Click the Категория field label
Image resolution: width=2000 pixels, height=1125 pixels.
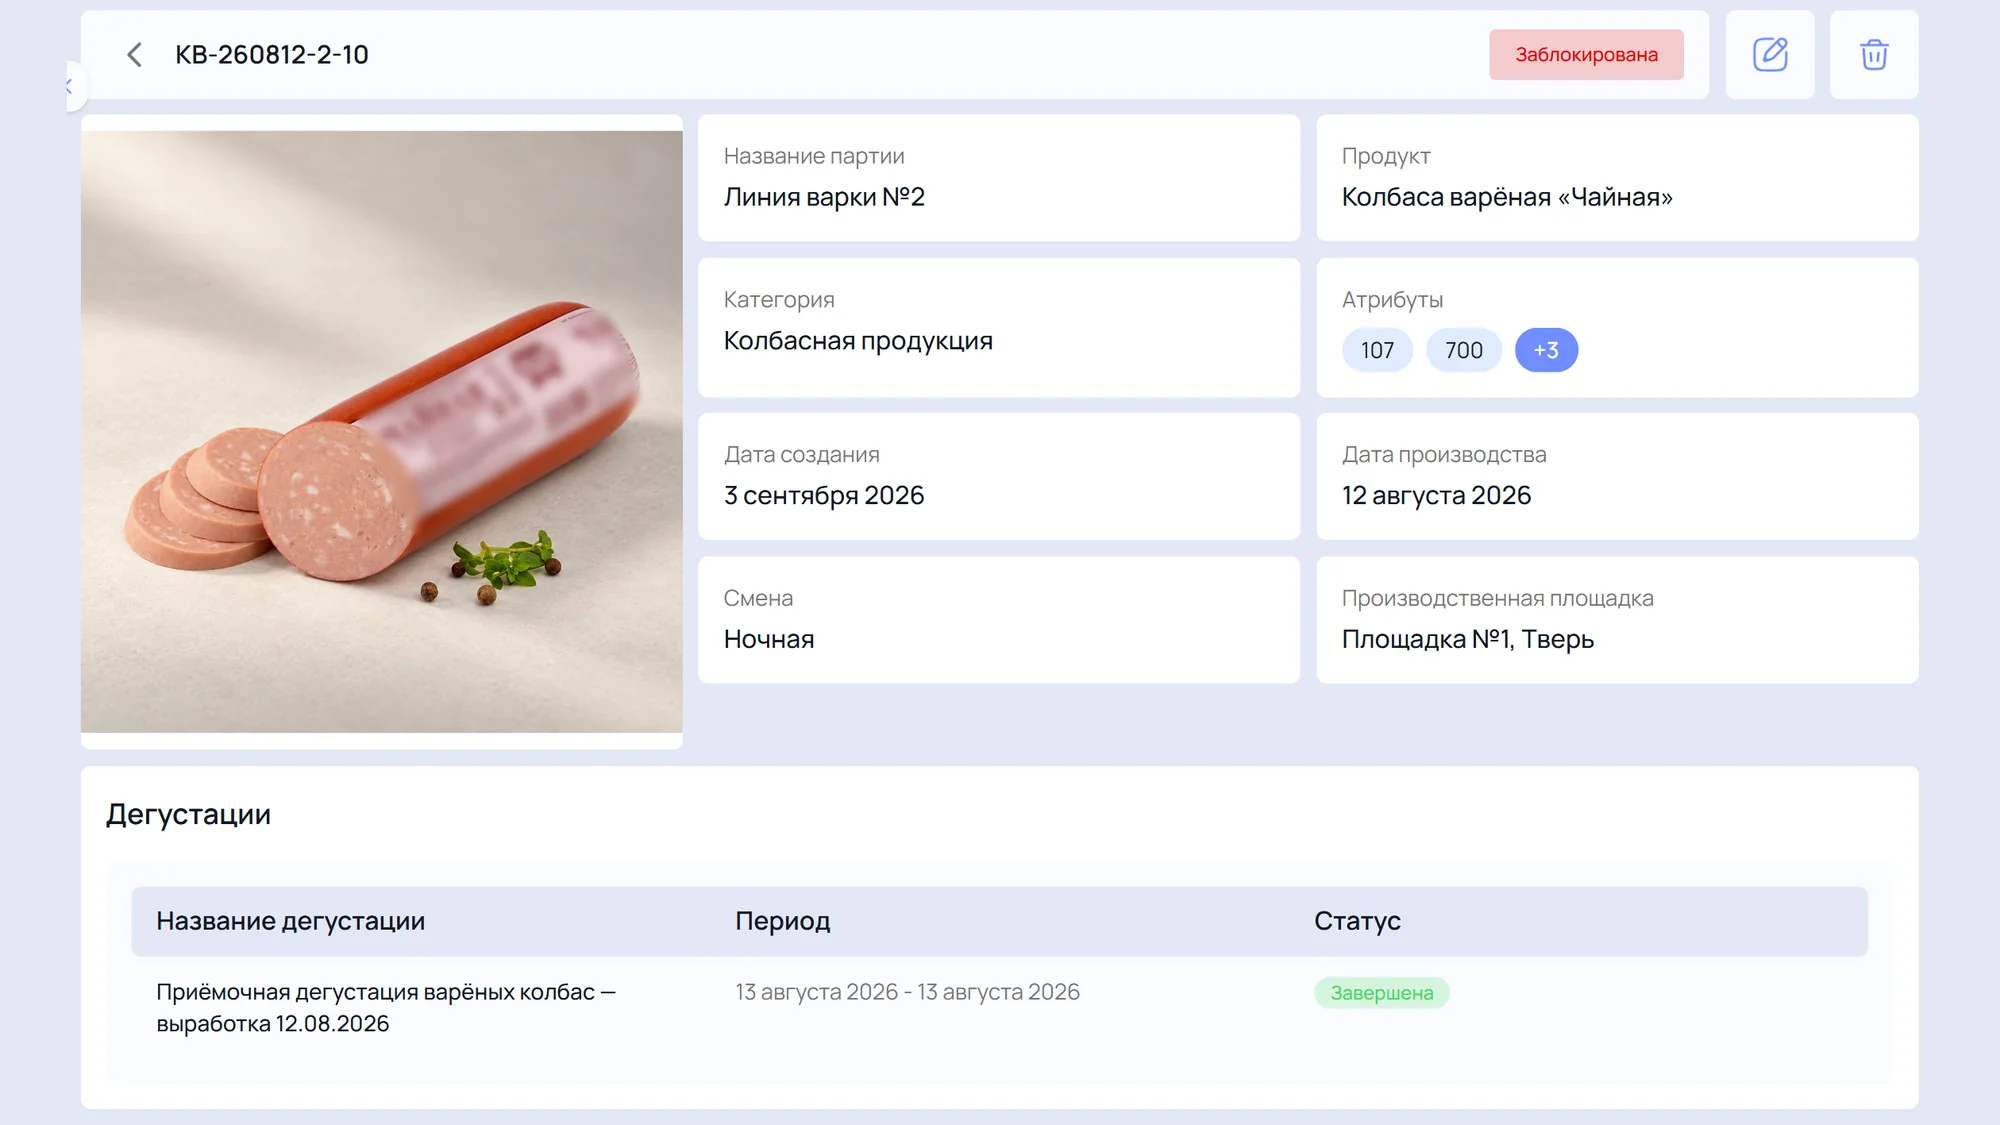click(x=779, y=300)
